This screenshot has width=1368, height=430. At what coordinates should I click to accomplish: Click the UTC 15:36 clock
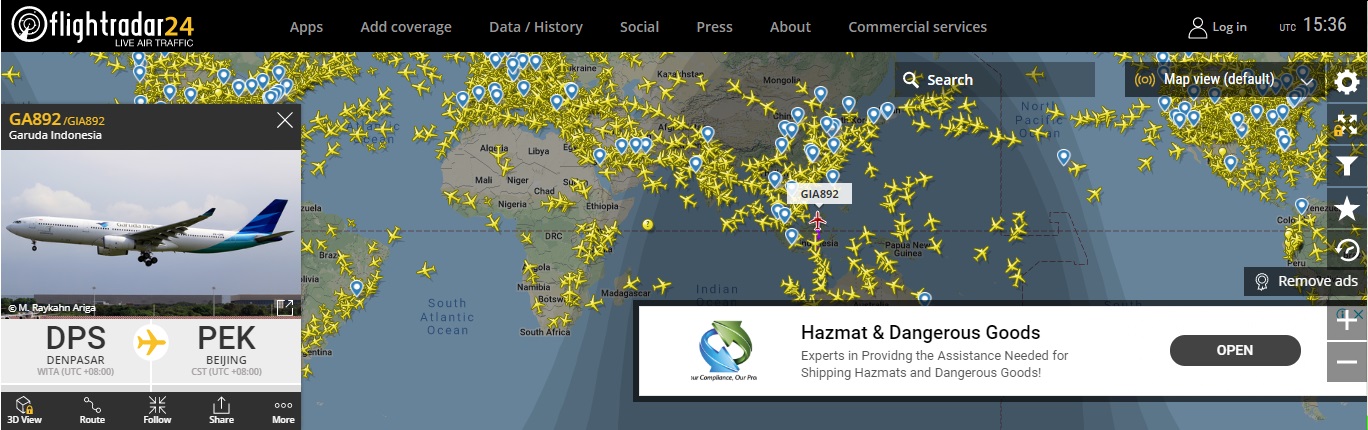1313,26
